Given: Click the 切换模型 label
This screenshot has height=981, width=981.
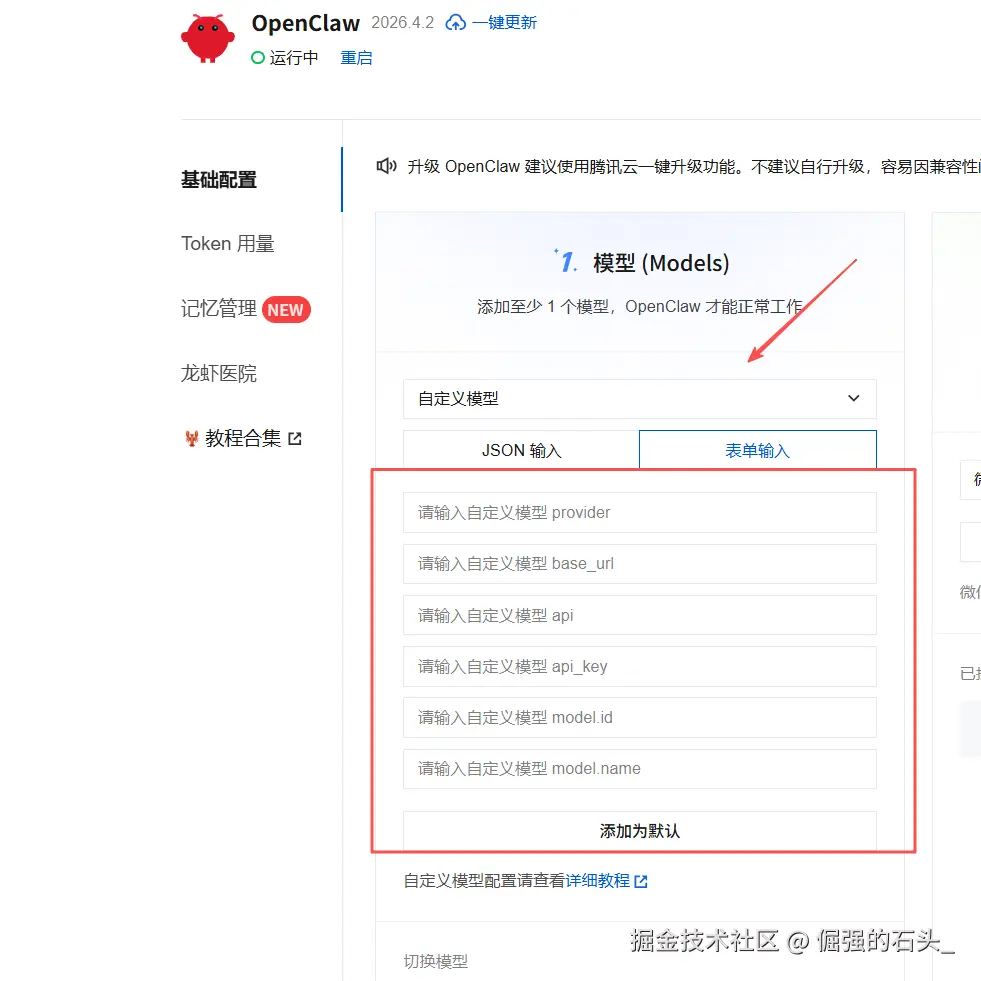Looking at the screenshot, I should pyautogui.click(x=435, y=961).
